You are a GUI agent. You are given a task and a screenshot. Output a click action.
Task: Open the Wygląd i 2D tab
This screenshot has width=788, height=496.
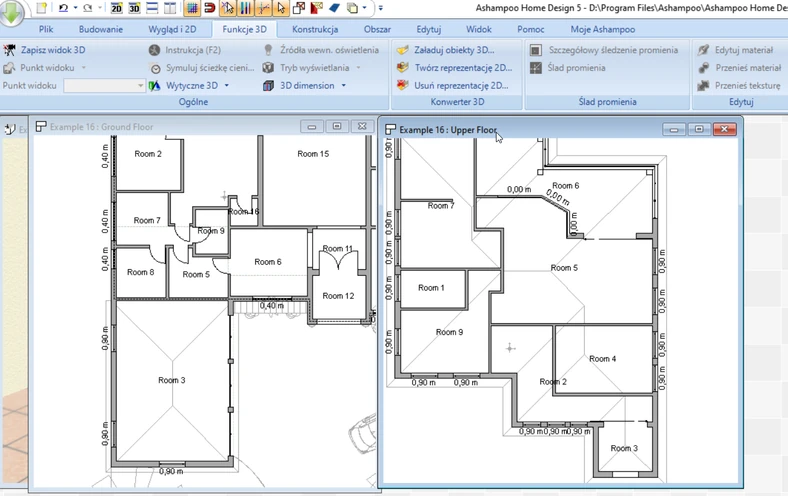coord(172,29)
